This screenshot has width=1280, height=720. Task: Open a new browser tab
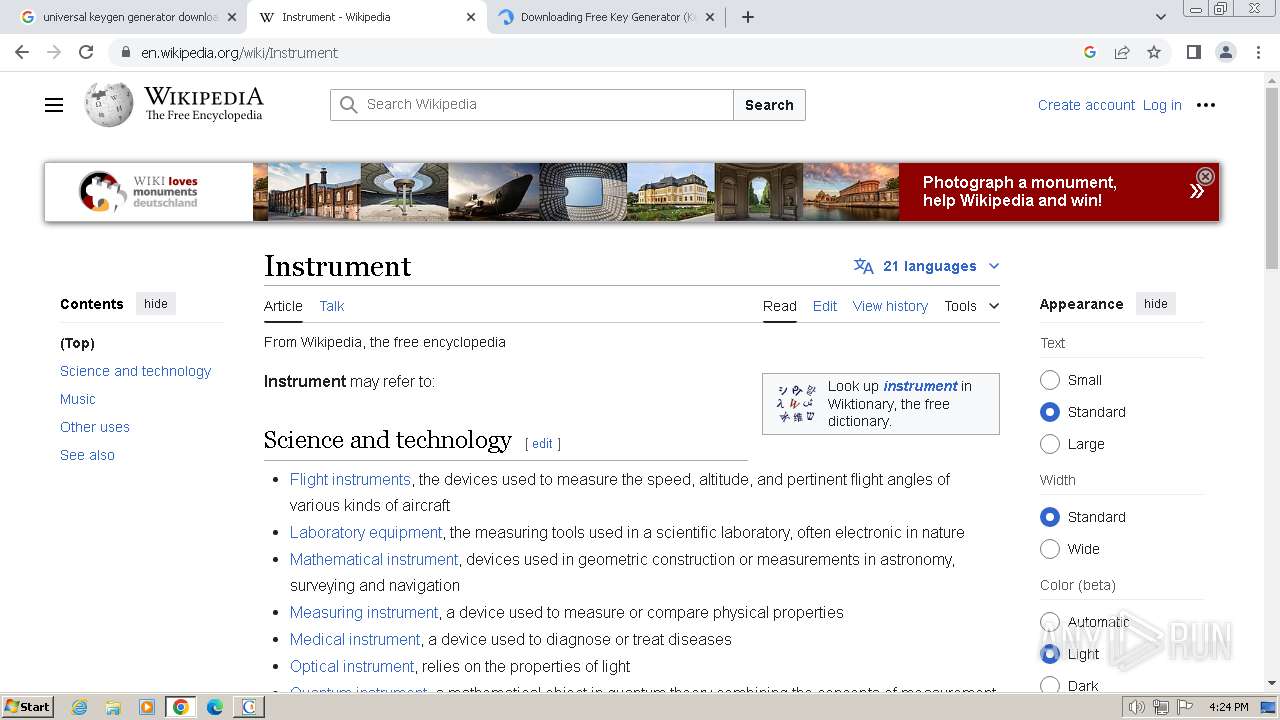click(x=748, y=17)
